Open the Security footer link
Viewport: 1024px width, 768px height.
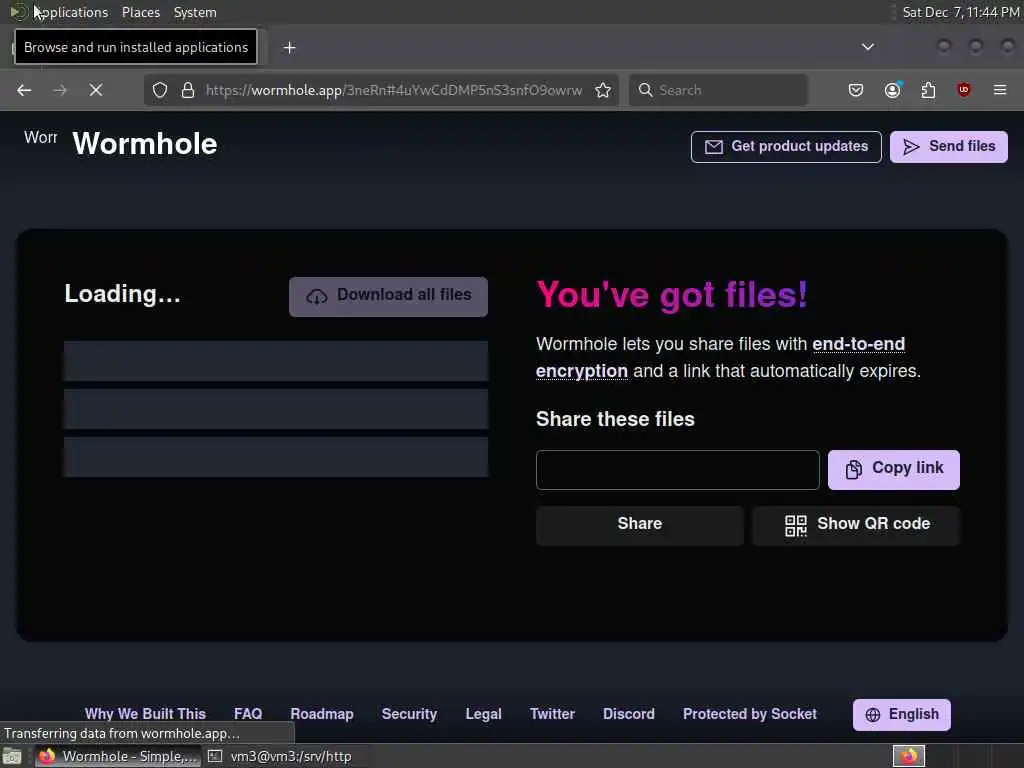click(x=409, y=714)
